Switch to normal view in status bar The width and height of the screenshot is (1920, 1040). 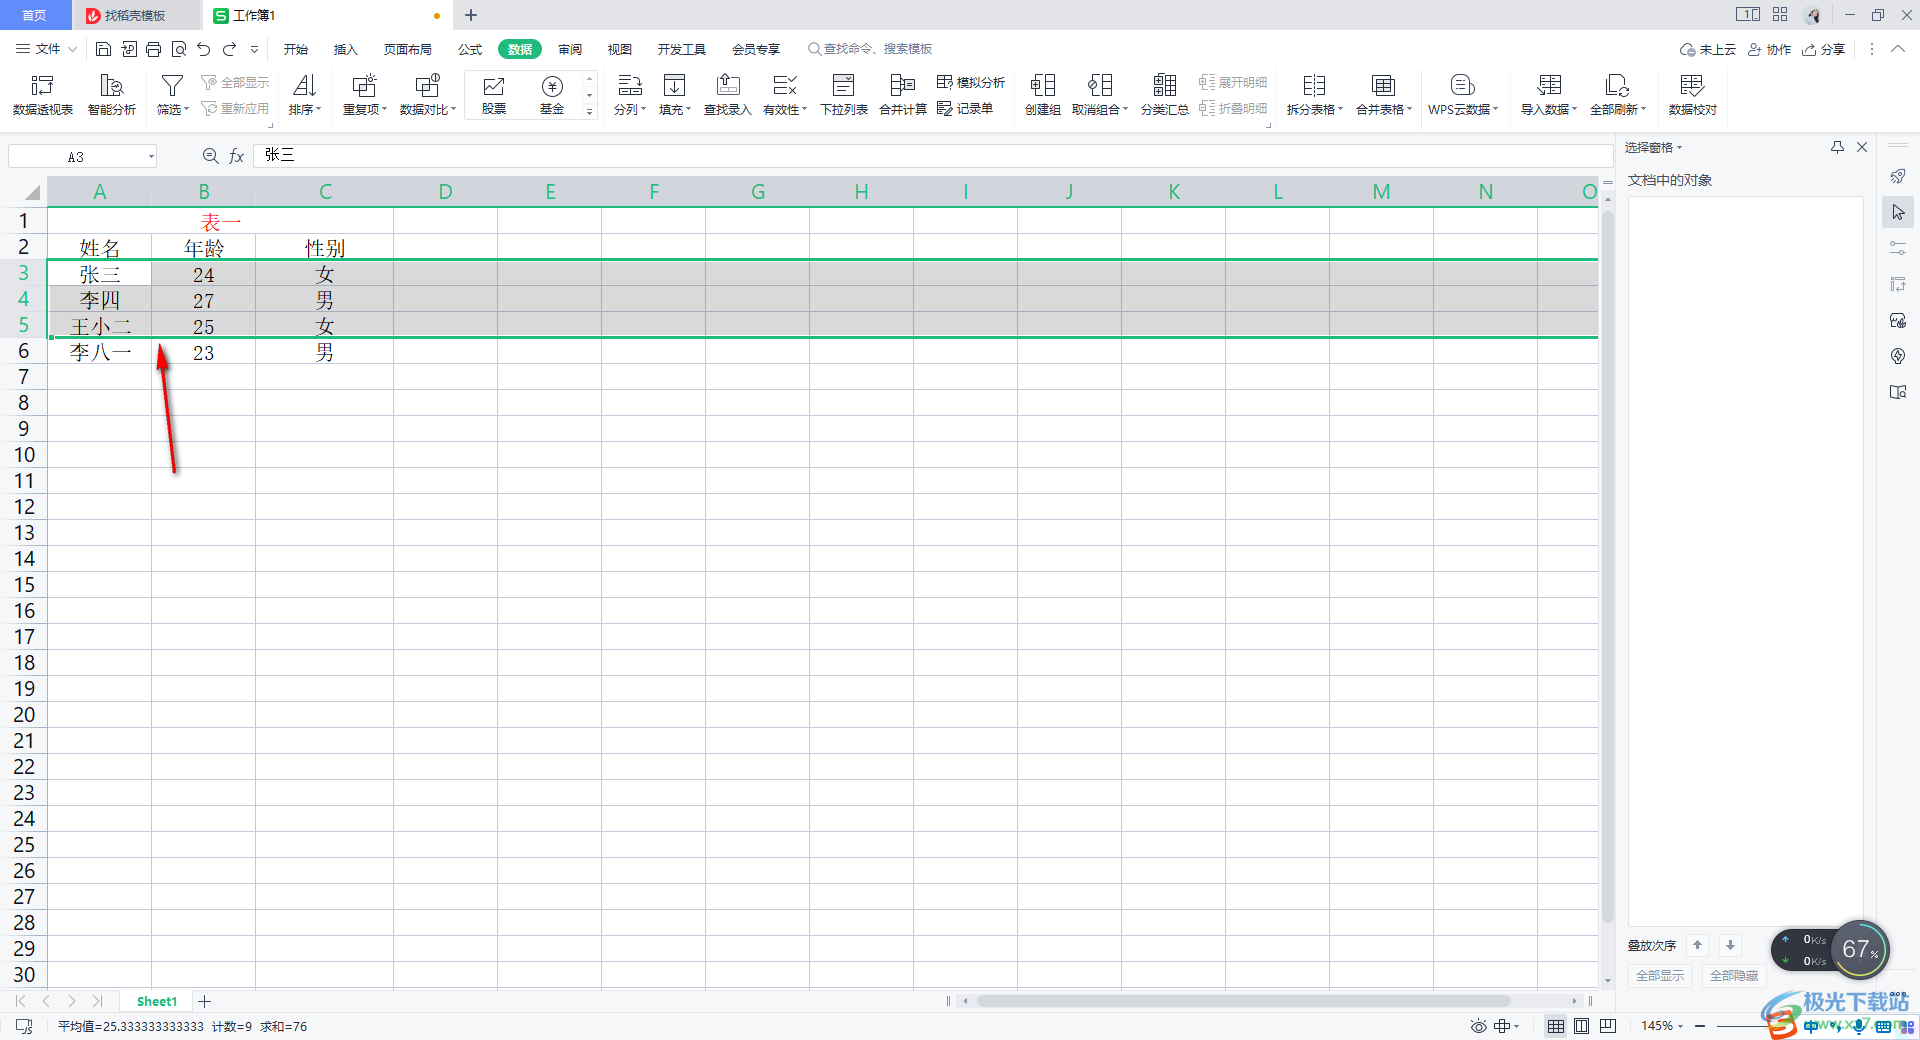click(1556, 1026)
